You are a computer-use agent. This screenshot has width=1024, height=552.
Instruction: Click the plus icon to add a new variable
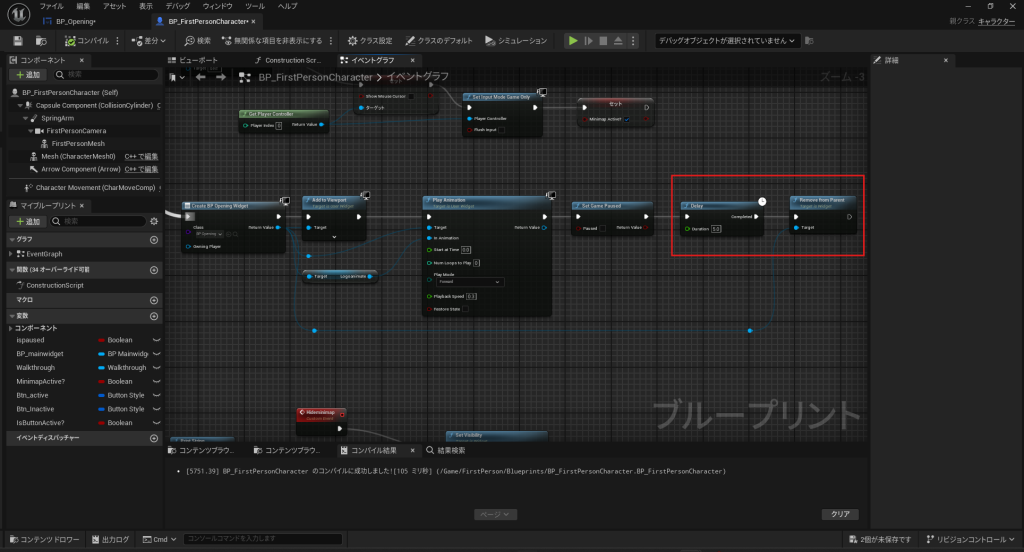[x=154, y=316]
